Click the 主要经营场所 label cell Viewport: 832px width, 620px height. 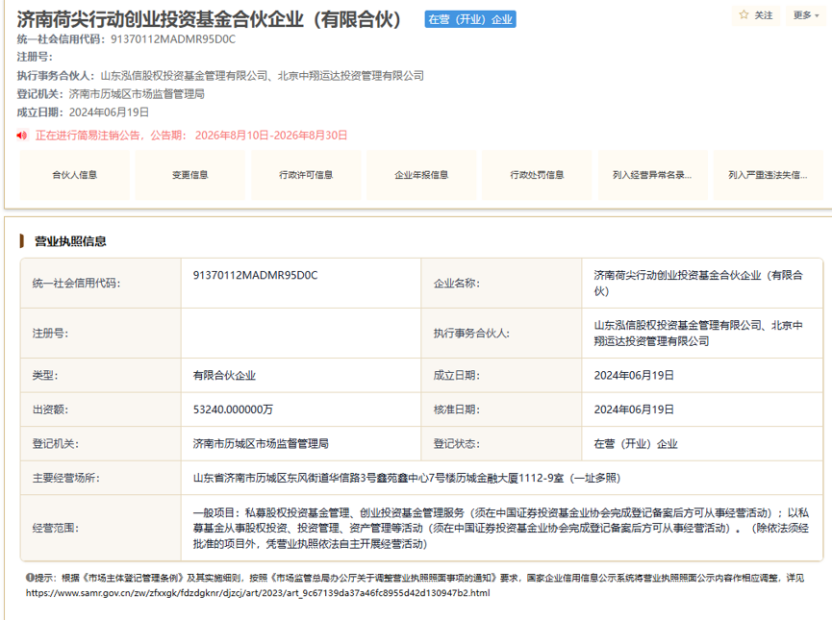pos(101,478)
